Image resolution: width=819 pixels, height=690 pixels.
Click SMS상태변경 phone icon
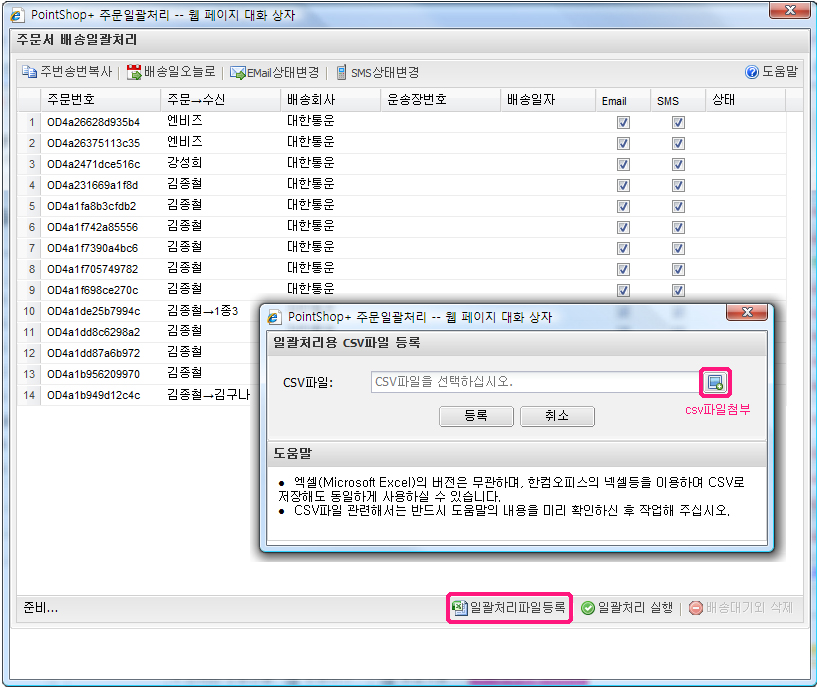[342, 72]
